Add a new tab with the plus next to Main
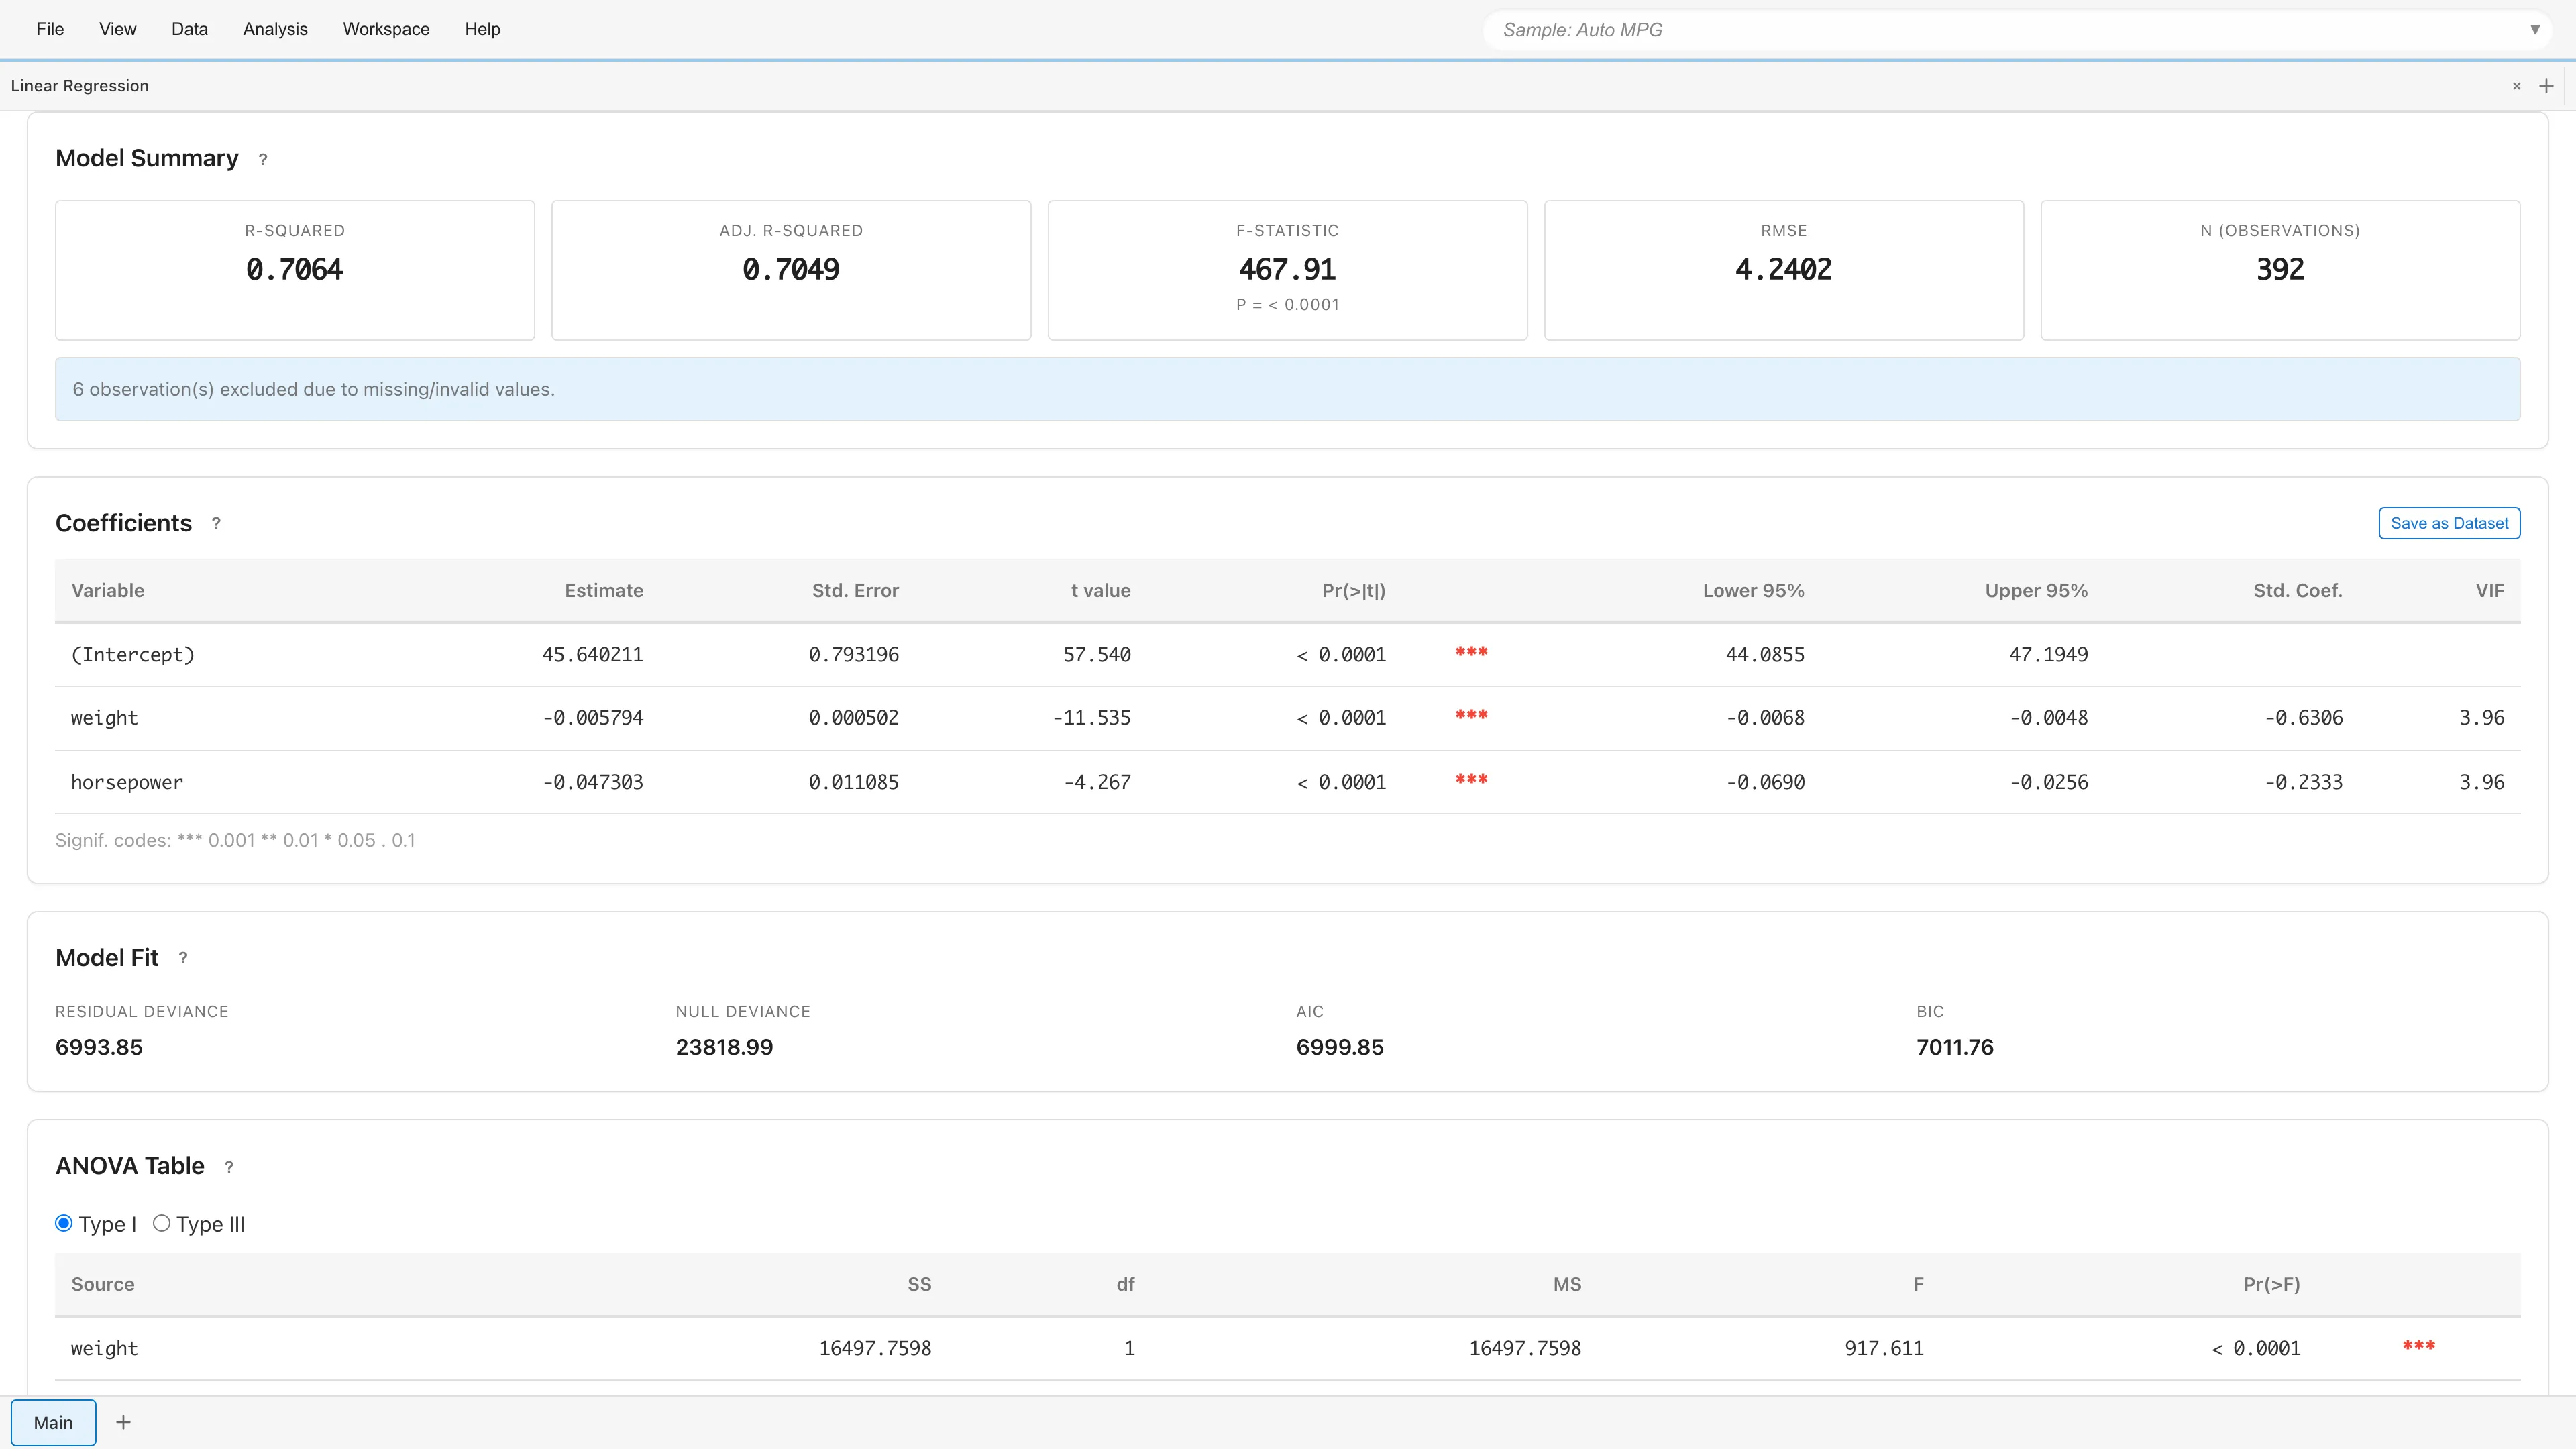This screenshot has height=1449, width=2576. pos(123,1422)
